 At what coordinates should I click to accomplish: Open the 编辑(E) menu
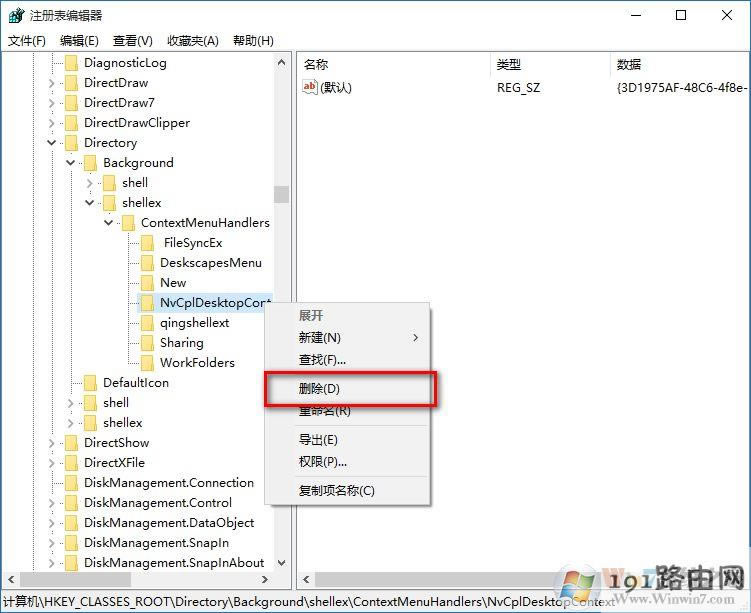(x=80, y=41)
